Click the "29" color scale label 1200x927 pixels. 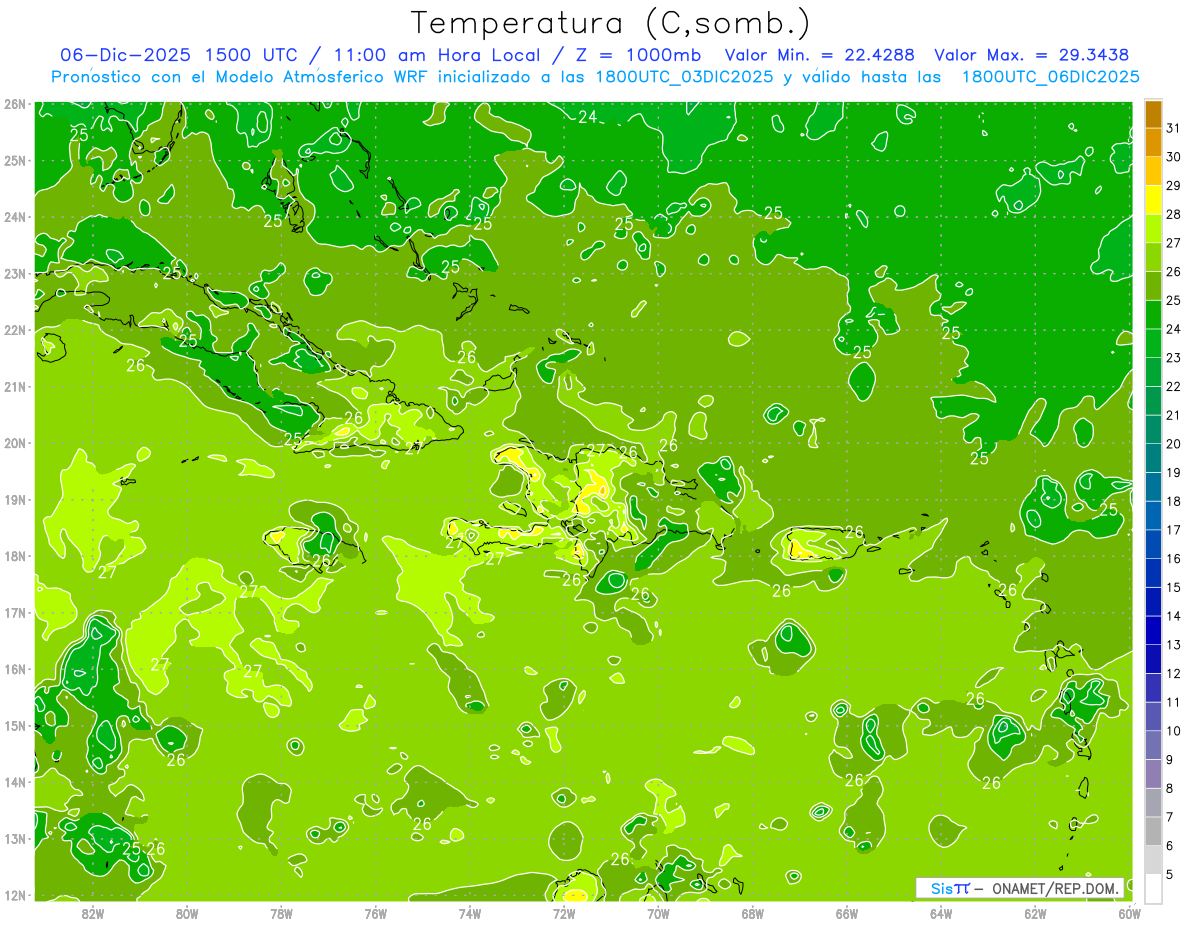tap(1173, 186)
